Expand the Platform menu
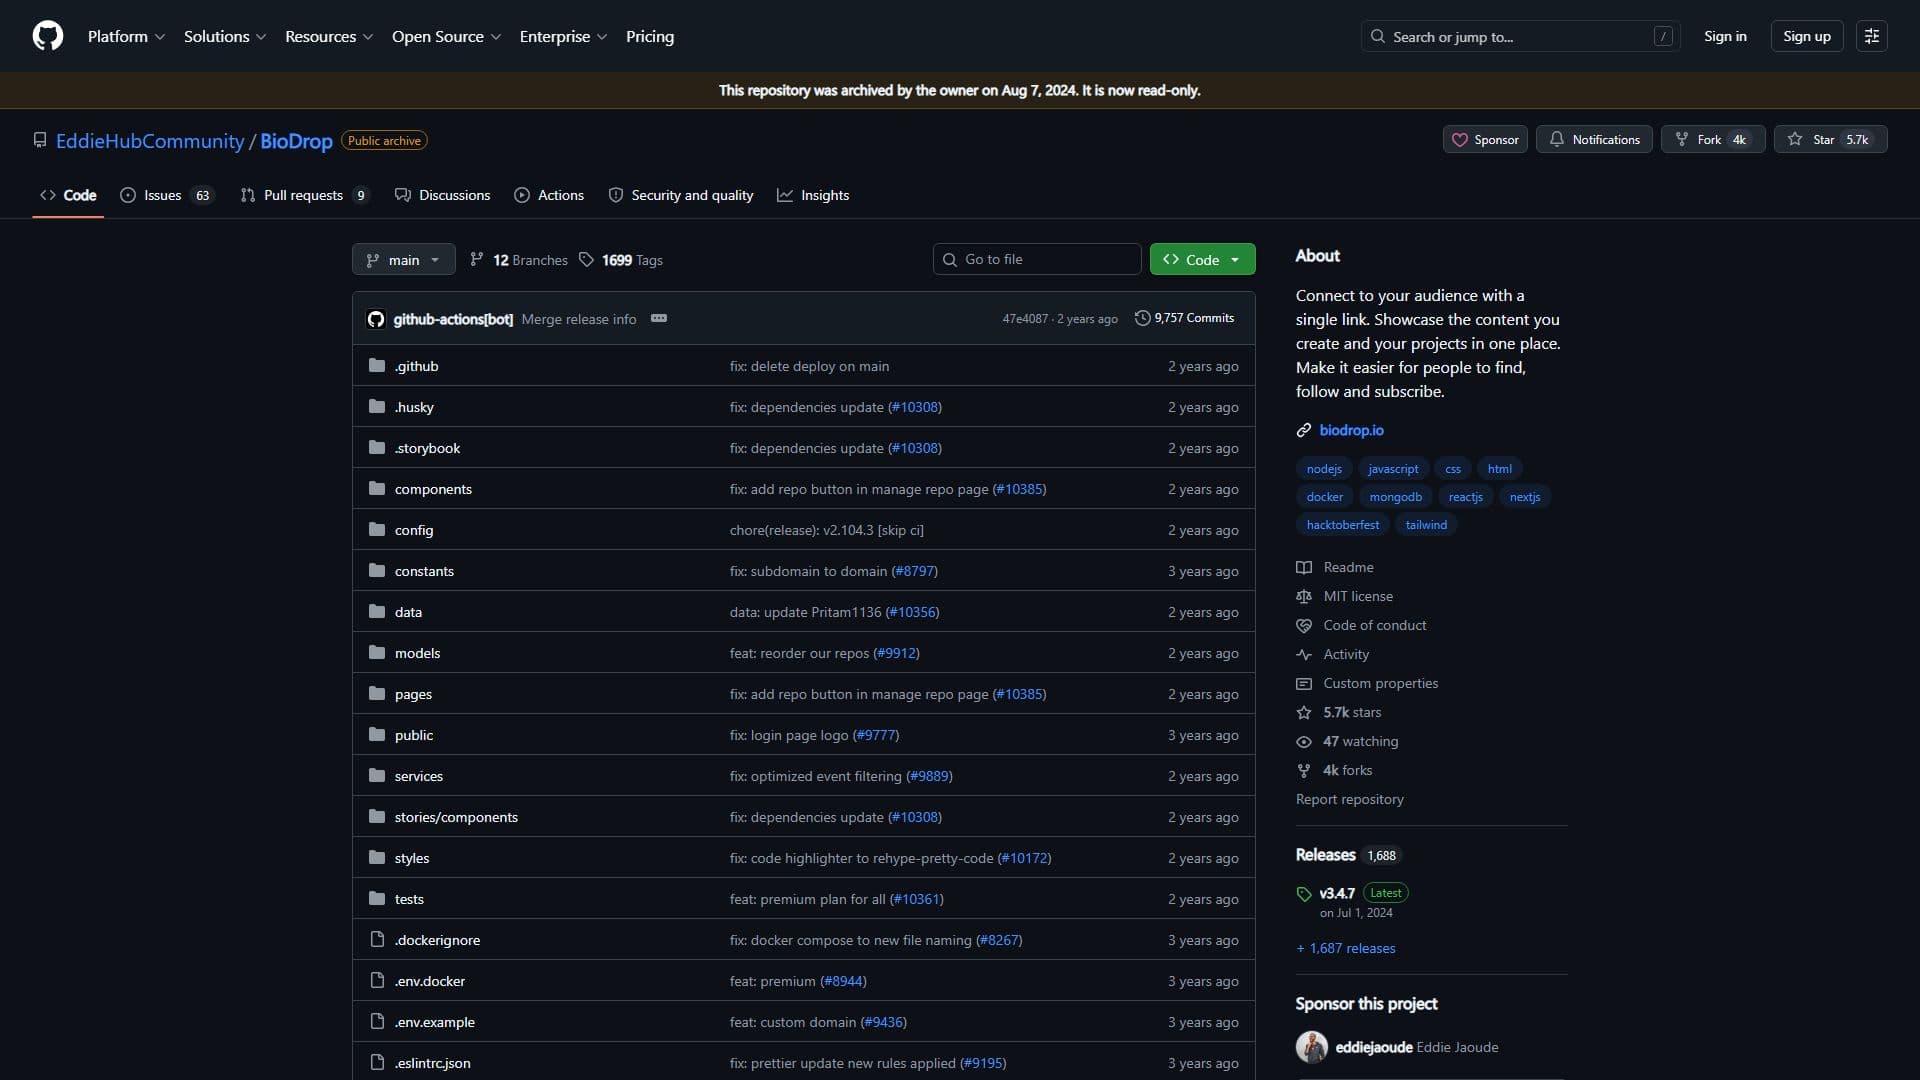The image size is (1920, 1080). click(x=126, y=36)
